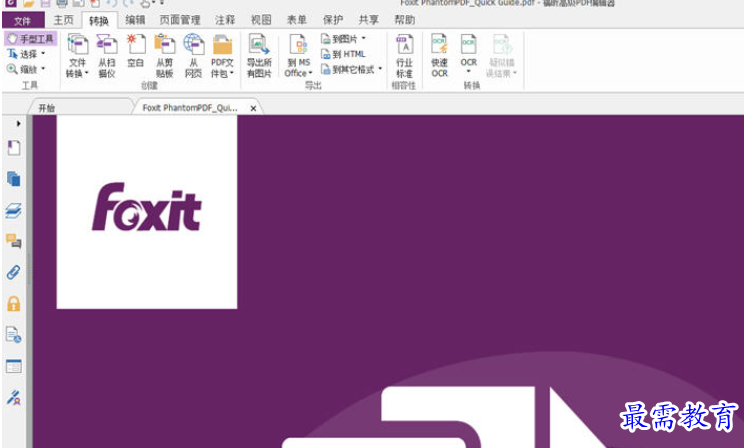The image size is (744, 448).
Task: Switch to the 帮助 ribbon tab
Action: pos(405,20)
